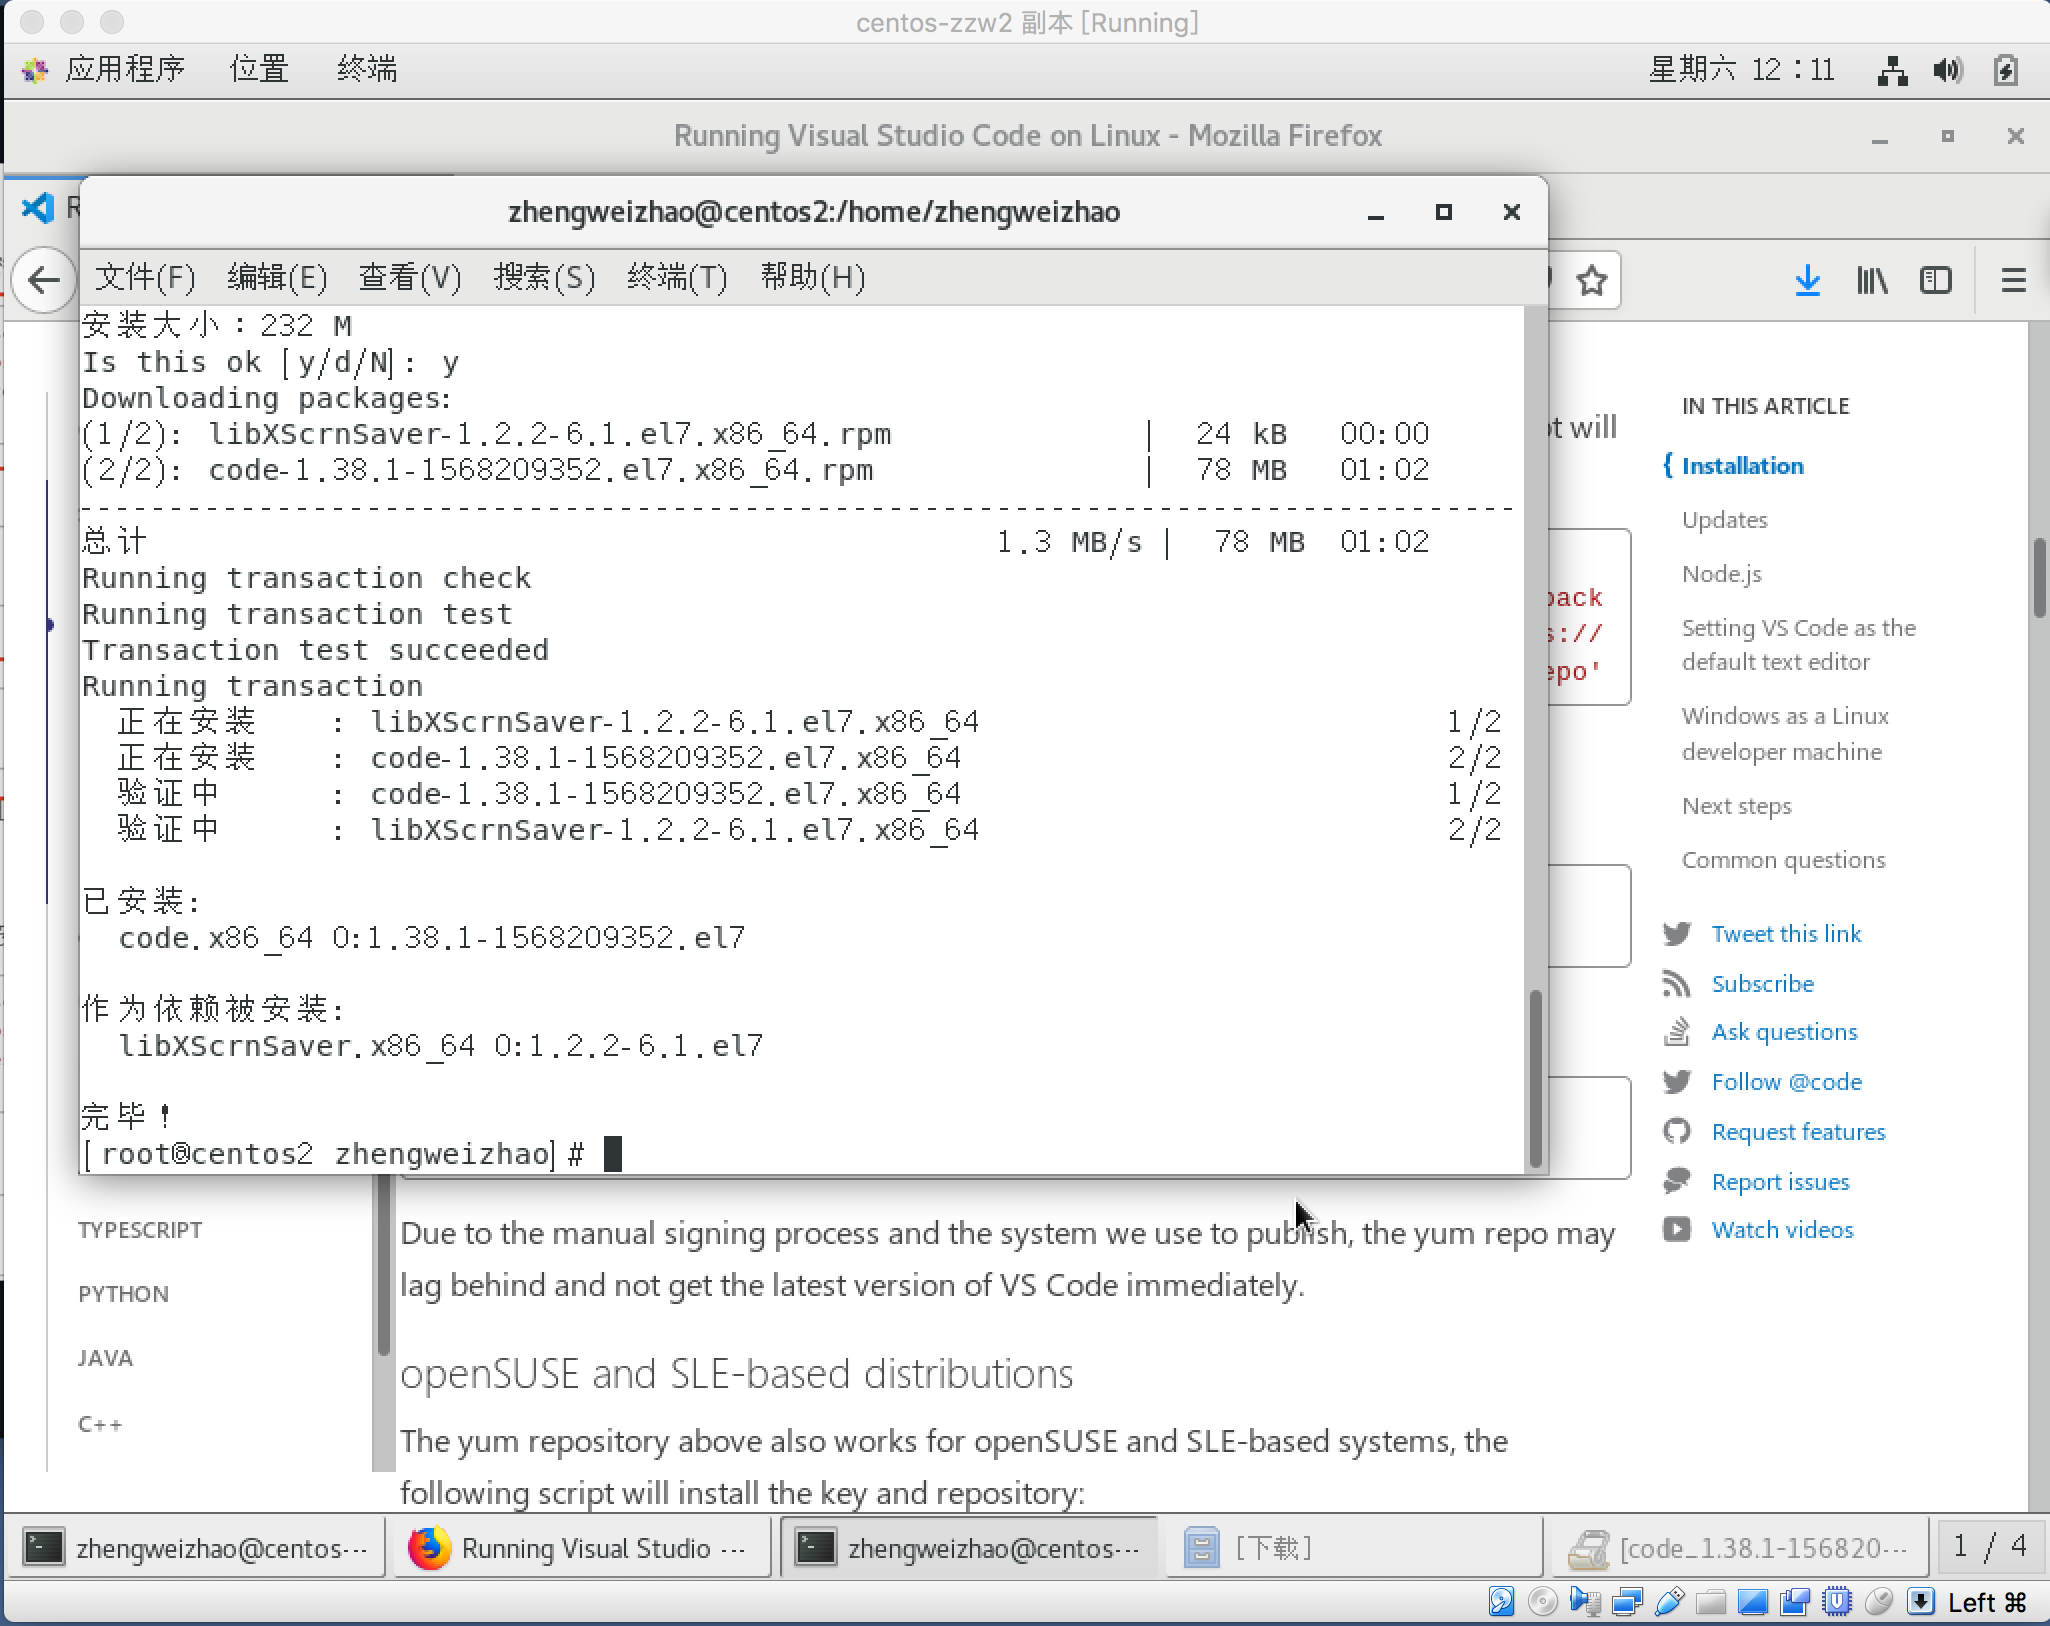Click the Report issues link
Viewport: 2050px width, 1626px height.
click(x=1780, y=1182)
